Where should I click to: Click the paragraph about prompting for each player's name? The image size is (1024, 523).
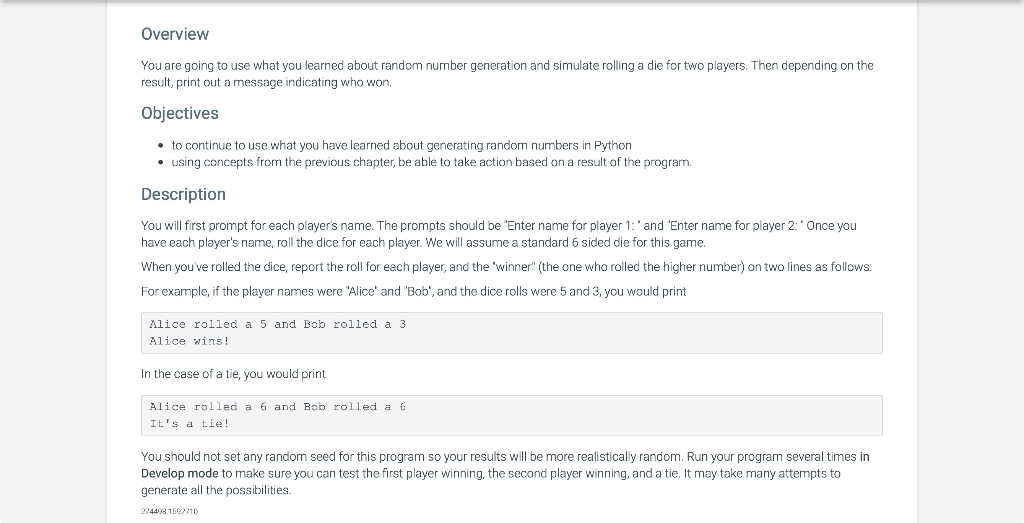(x=499, y=234)
